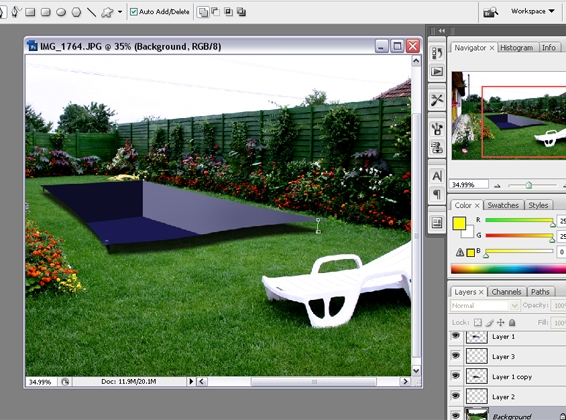Choose the Rounded Rectangle shape tool
The image size is (566, 420).
pos(45,12)
